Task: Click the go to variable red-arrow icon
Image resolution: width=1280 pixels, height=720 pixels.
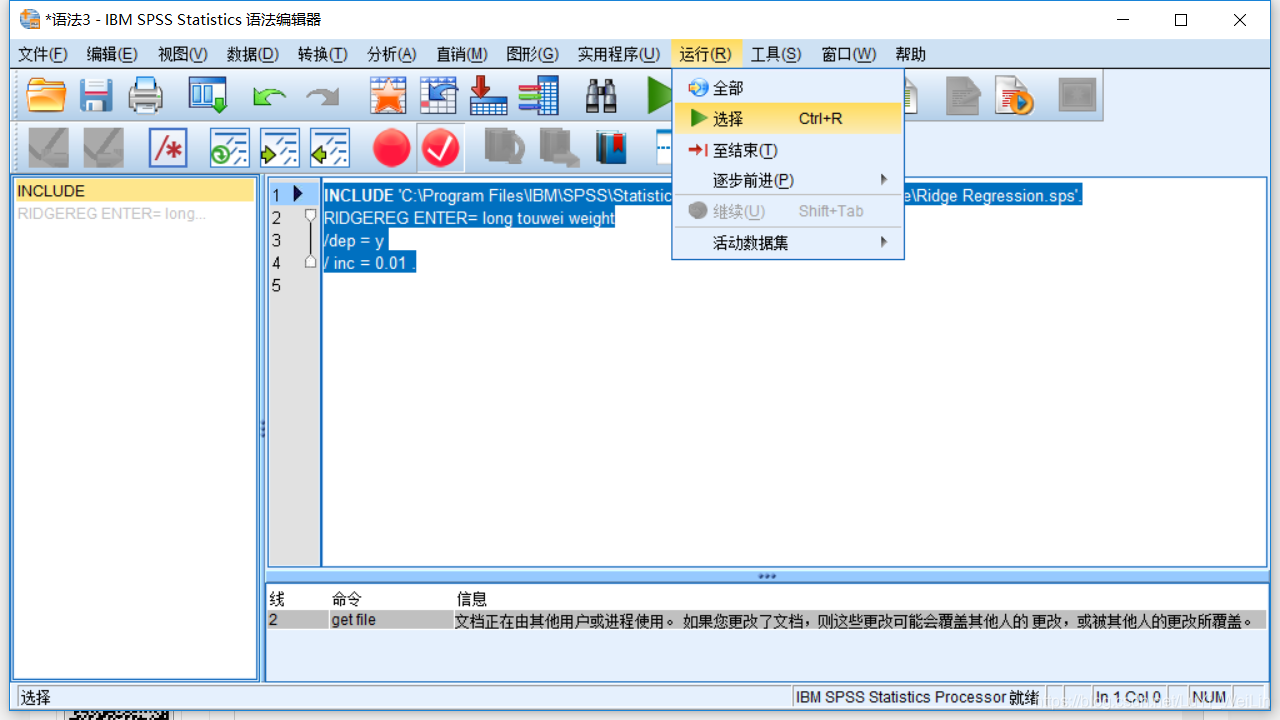Action: coord(488,95)
